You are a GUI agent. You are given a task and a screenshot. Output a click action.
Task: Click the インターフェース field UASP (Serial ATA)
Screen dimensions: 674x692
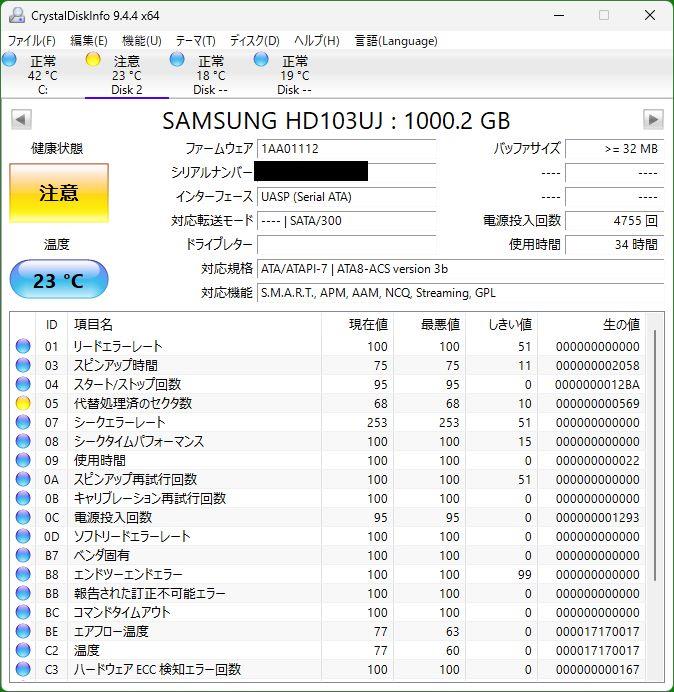(346, 197)
